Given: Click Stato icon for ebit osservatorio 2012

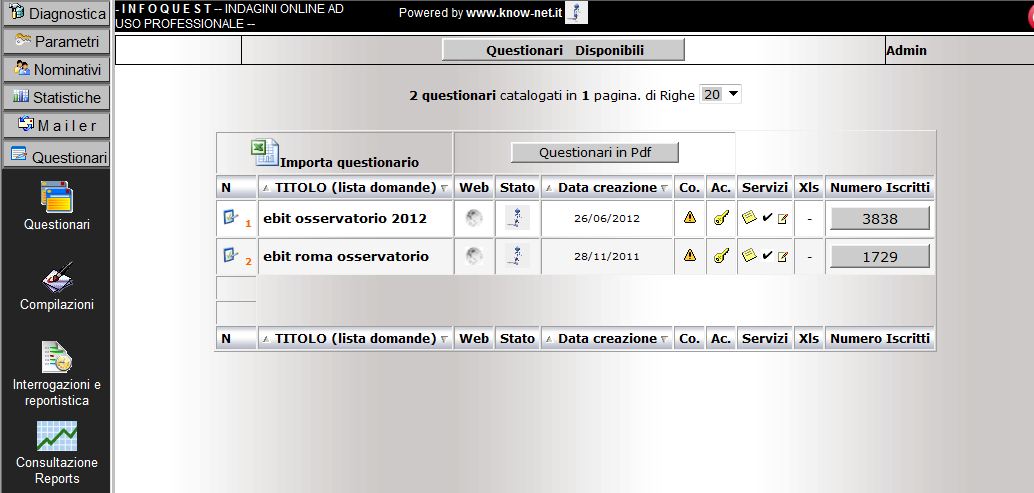Looking at the screenshot, I should (x=517, y=218).
